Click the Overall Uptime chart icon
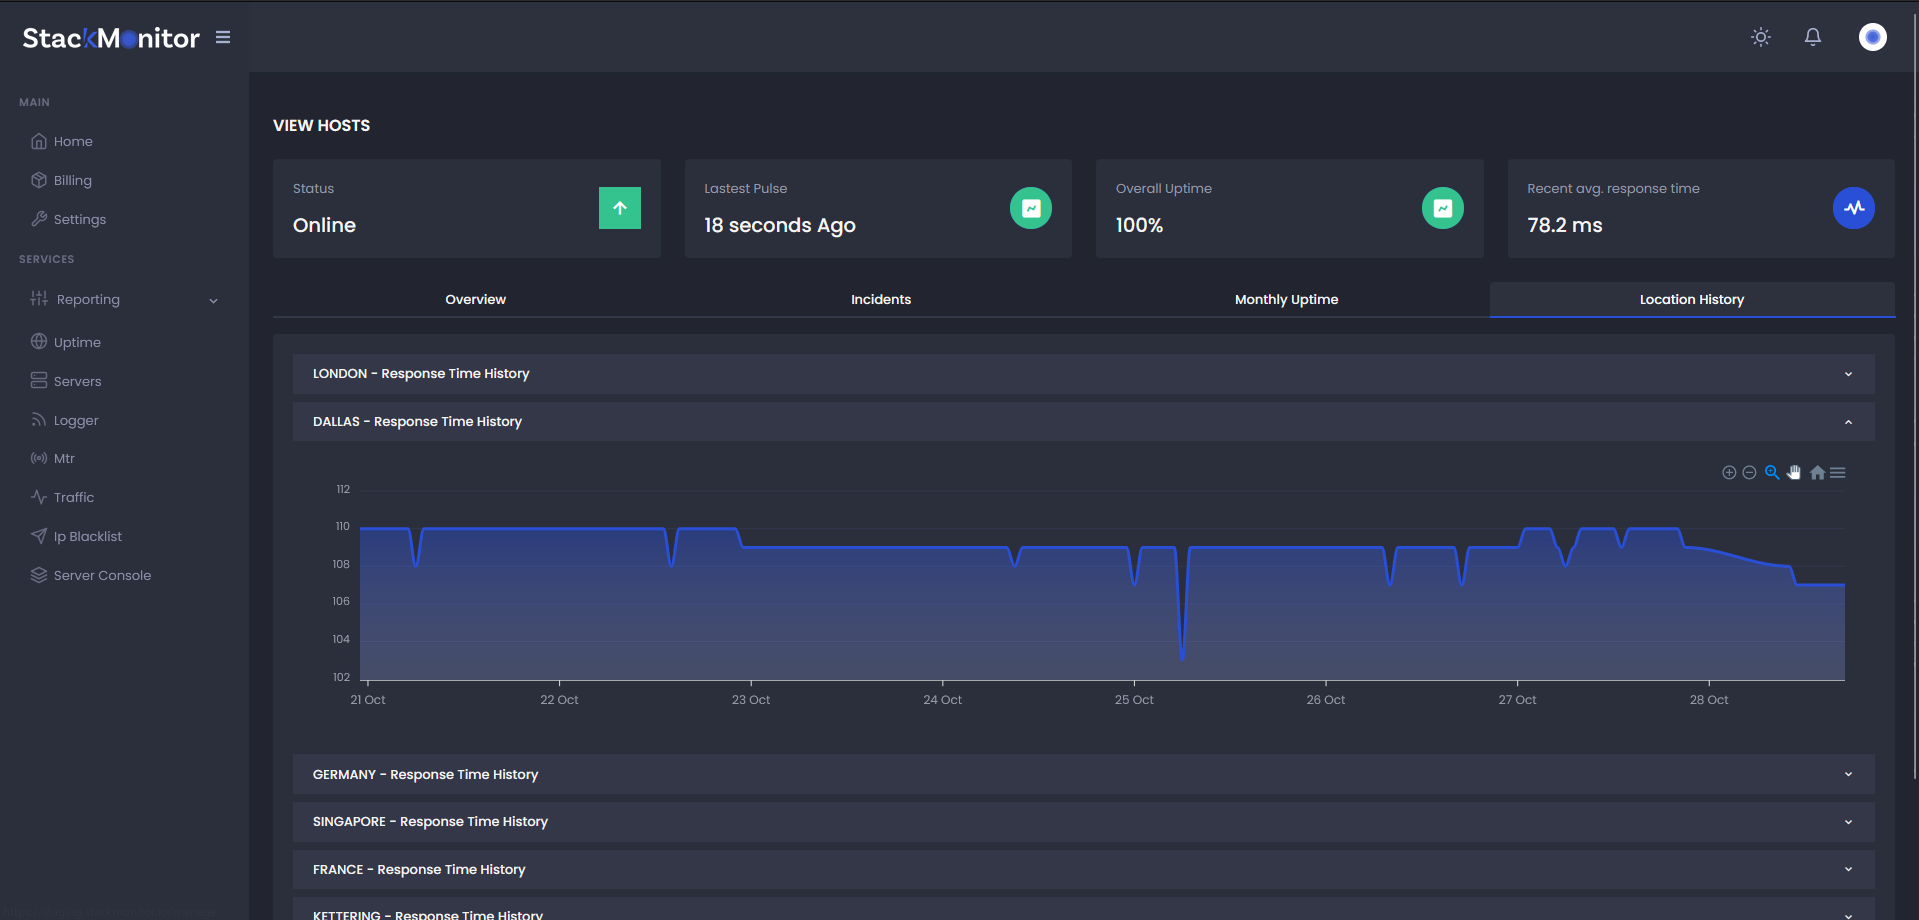This screenshot has height=920, width=1919. pos(1443,208)
